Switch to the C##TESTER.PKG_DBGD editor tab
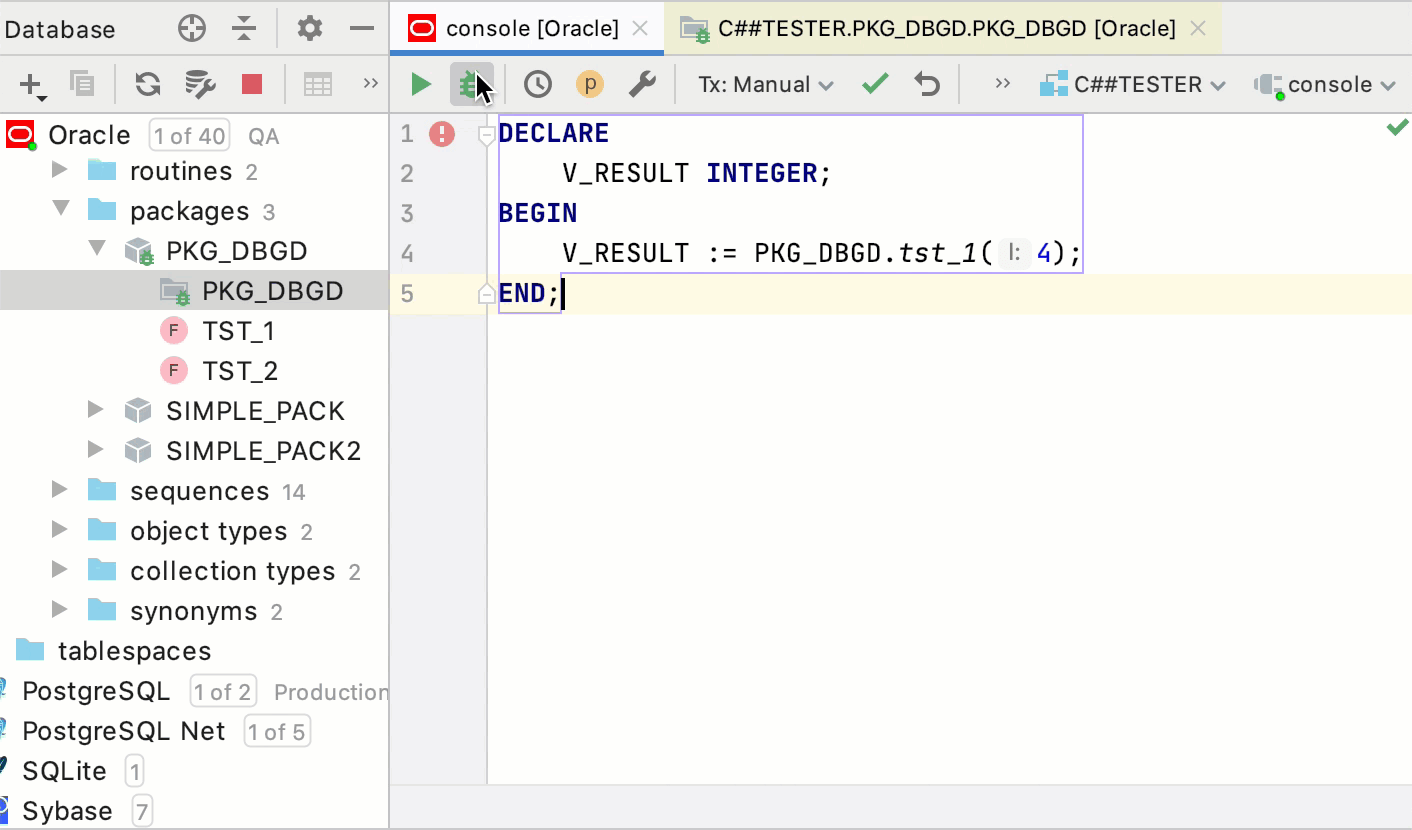1412x830 pixels. pos(935,29)
